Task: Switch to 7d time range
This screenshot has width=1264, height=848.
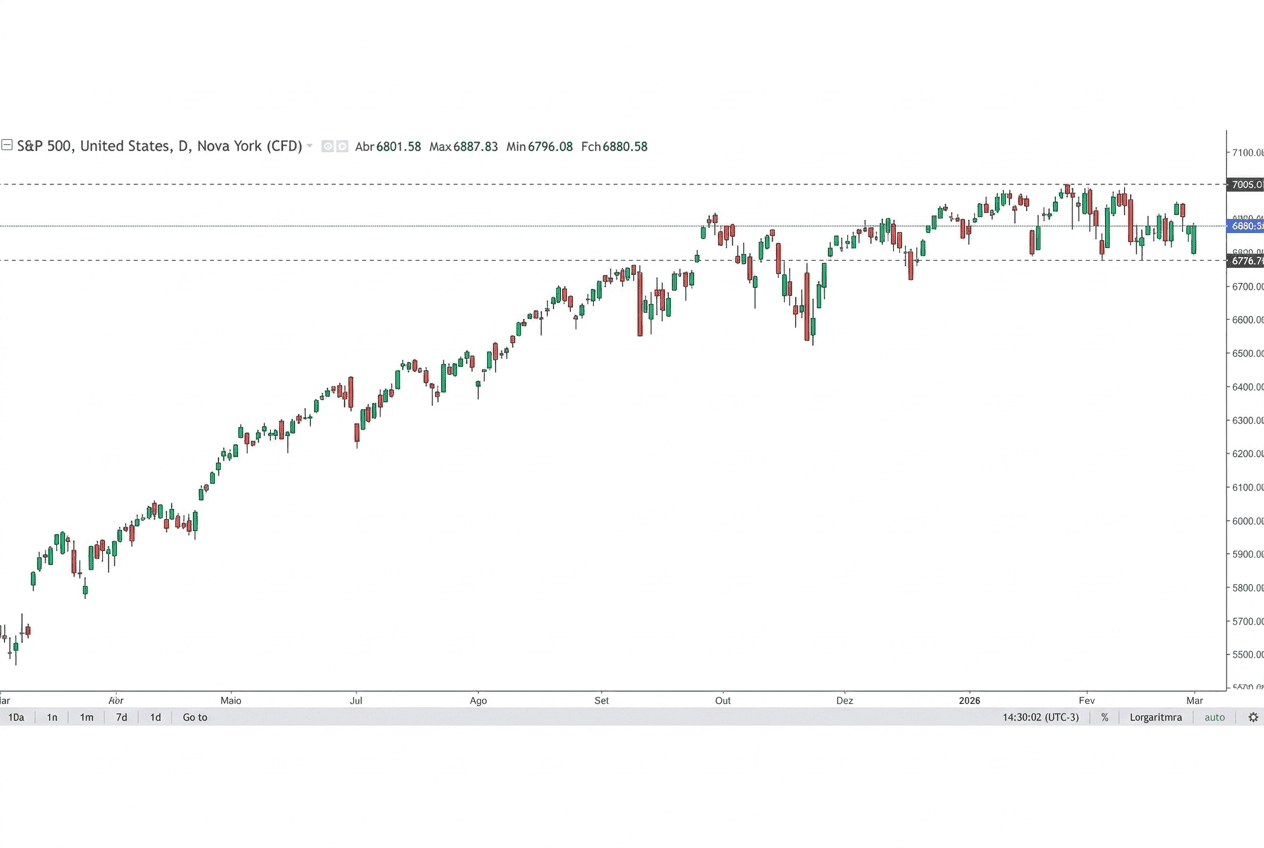Action: tap(121, 717)
